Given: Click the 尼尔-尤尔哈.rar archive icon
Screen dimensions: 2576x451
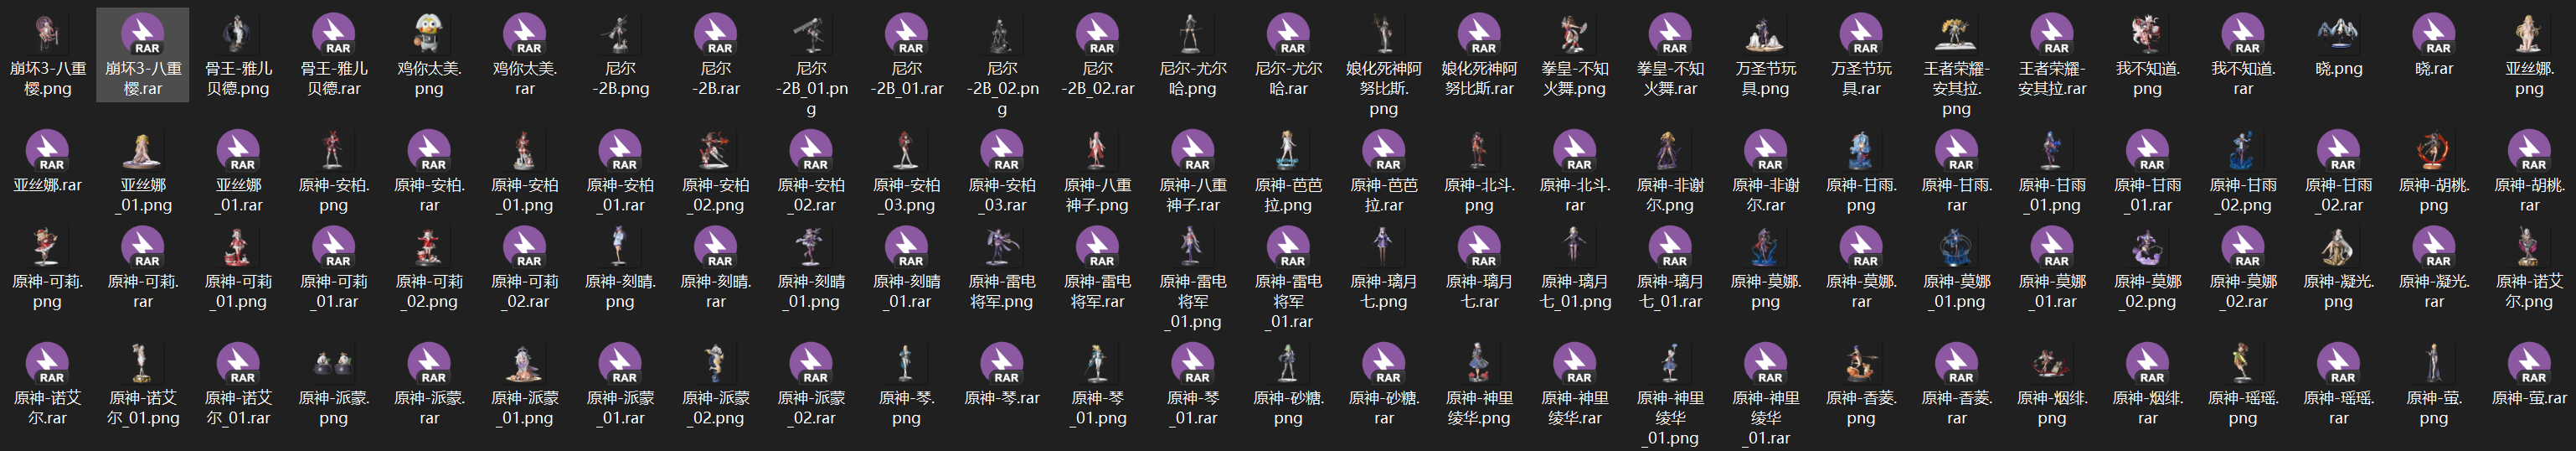Looking at the screenshot, I should (x=1289, y=34).
